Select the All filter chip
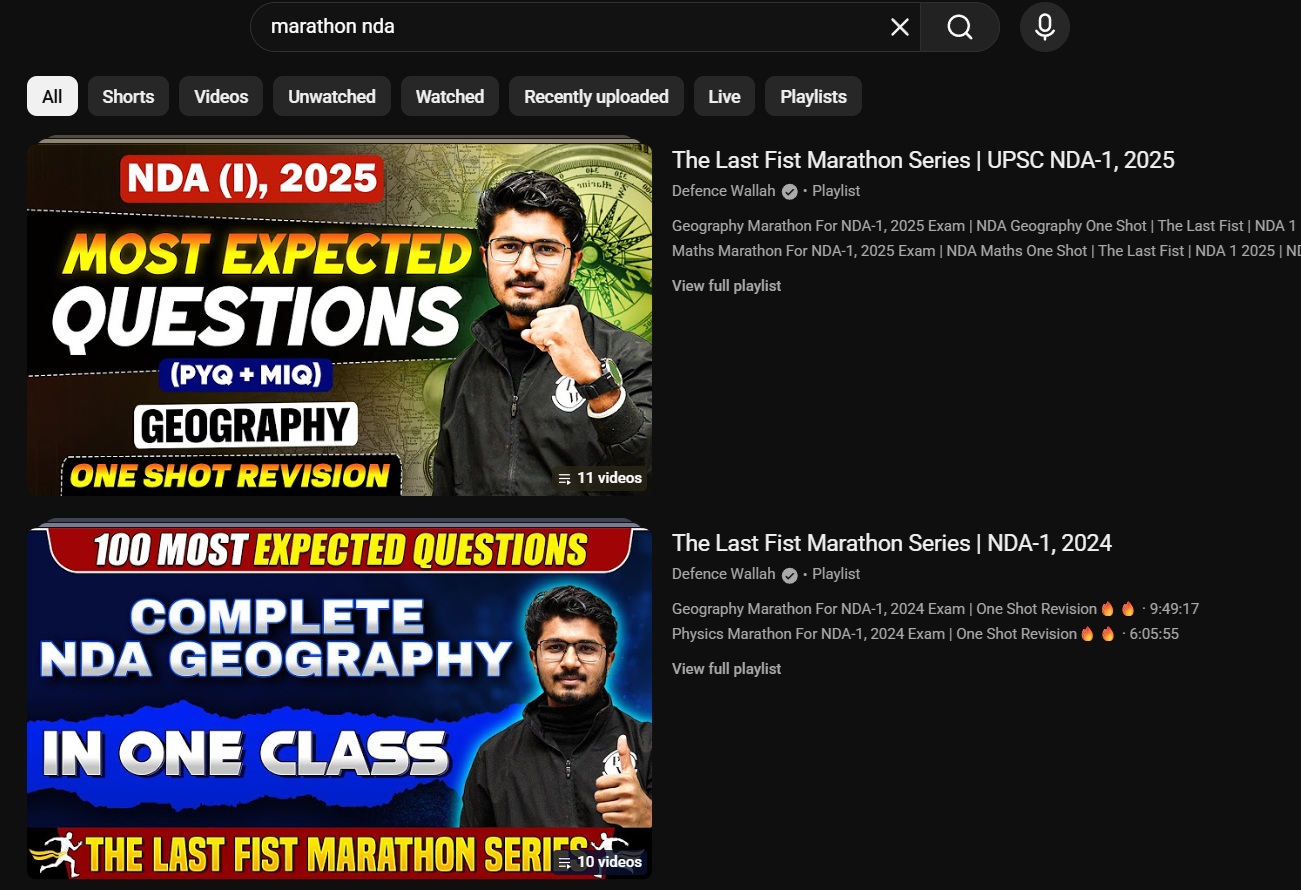This screenshot has height=890, width=1301. [x=52, y=97]
